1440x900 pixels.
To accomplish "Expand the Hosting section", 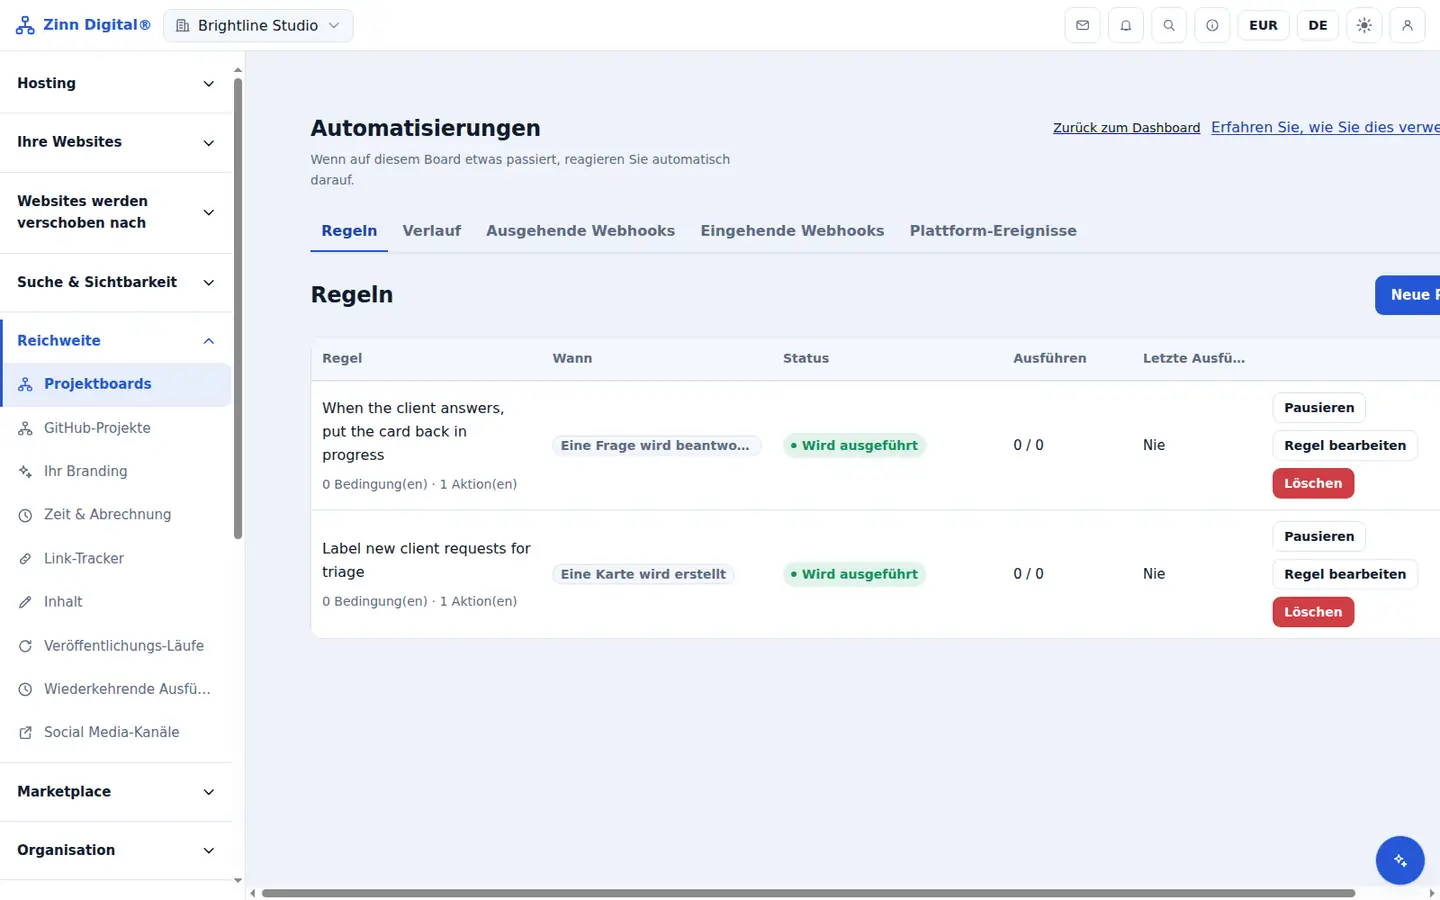I will tap(116, 83).
